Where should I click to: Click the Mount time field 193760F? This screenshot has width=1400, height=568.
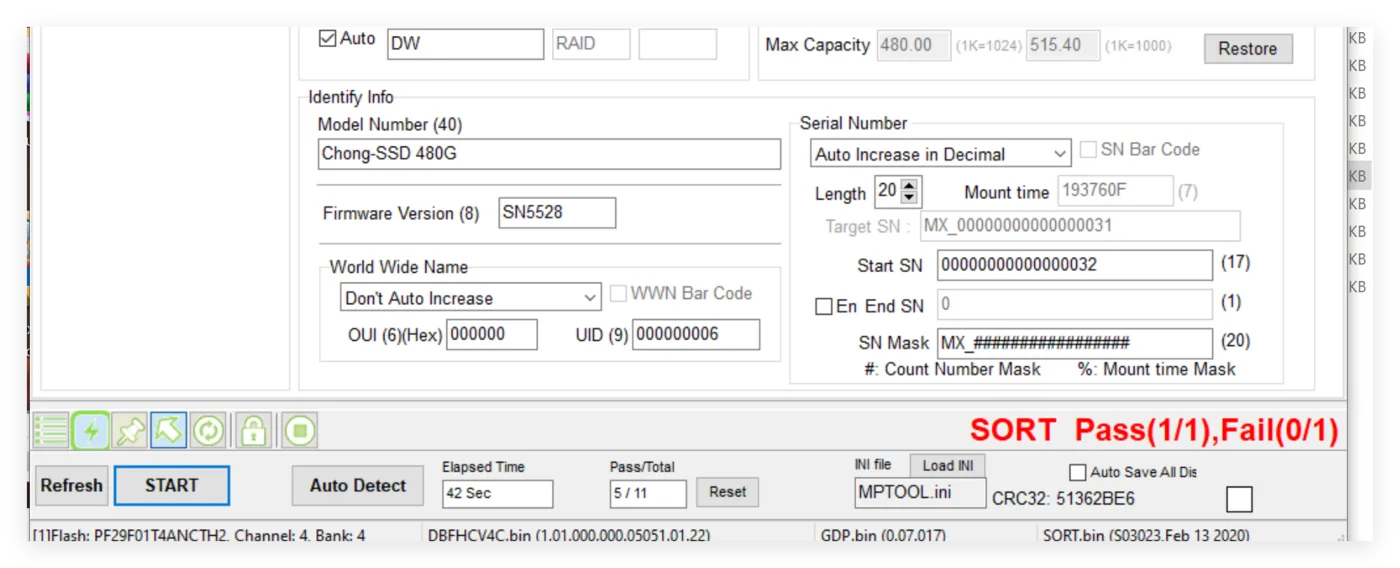(x=1115, y=191)
